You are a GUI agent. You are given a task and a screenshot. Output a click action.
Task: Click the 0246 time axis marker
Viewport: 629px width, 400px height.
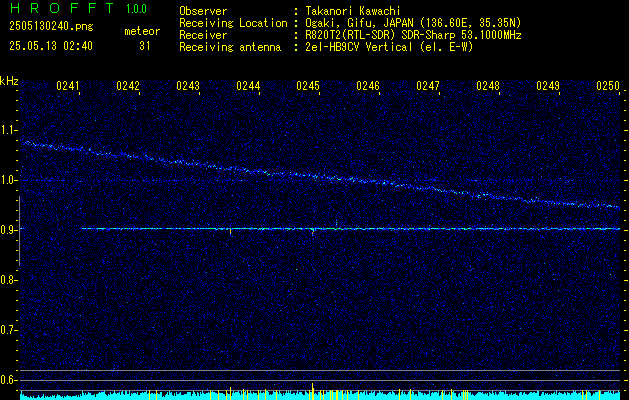(368, 86)
